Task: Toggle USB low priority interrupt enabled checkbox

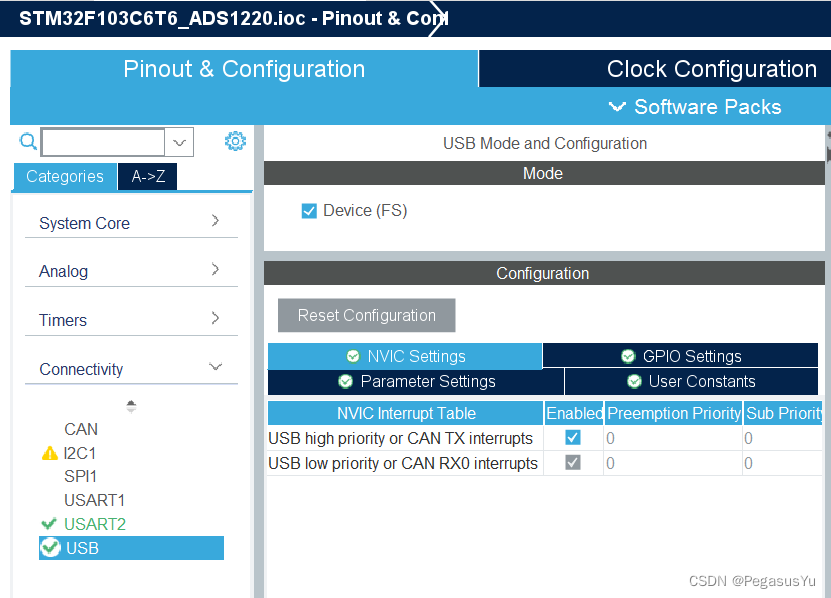Action: (x=573, y=463)
